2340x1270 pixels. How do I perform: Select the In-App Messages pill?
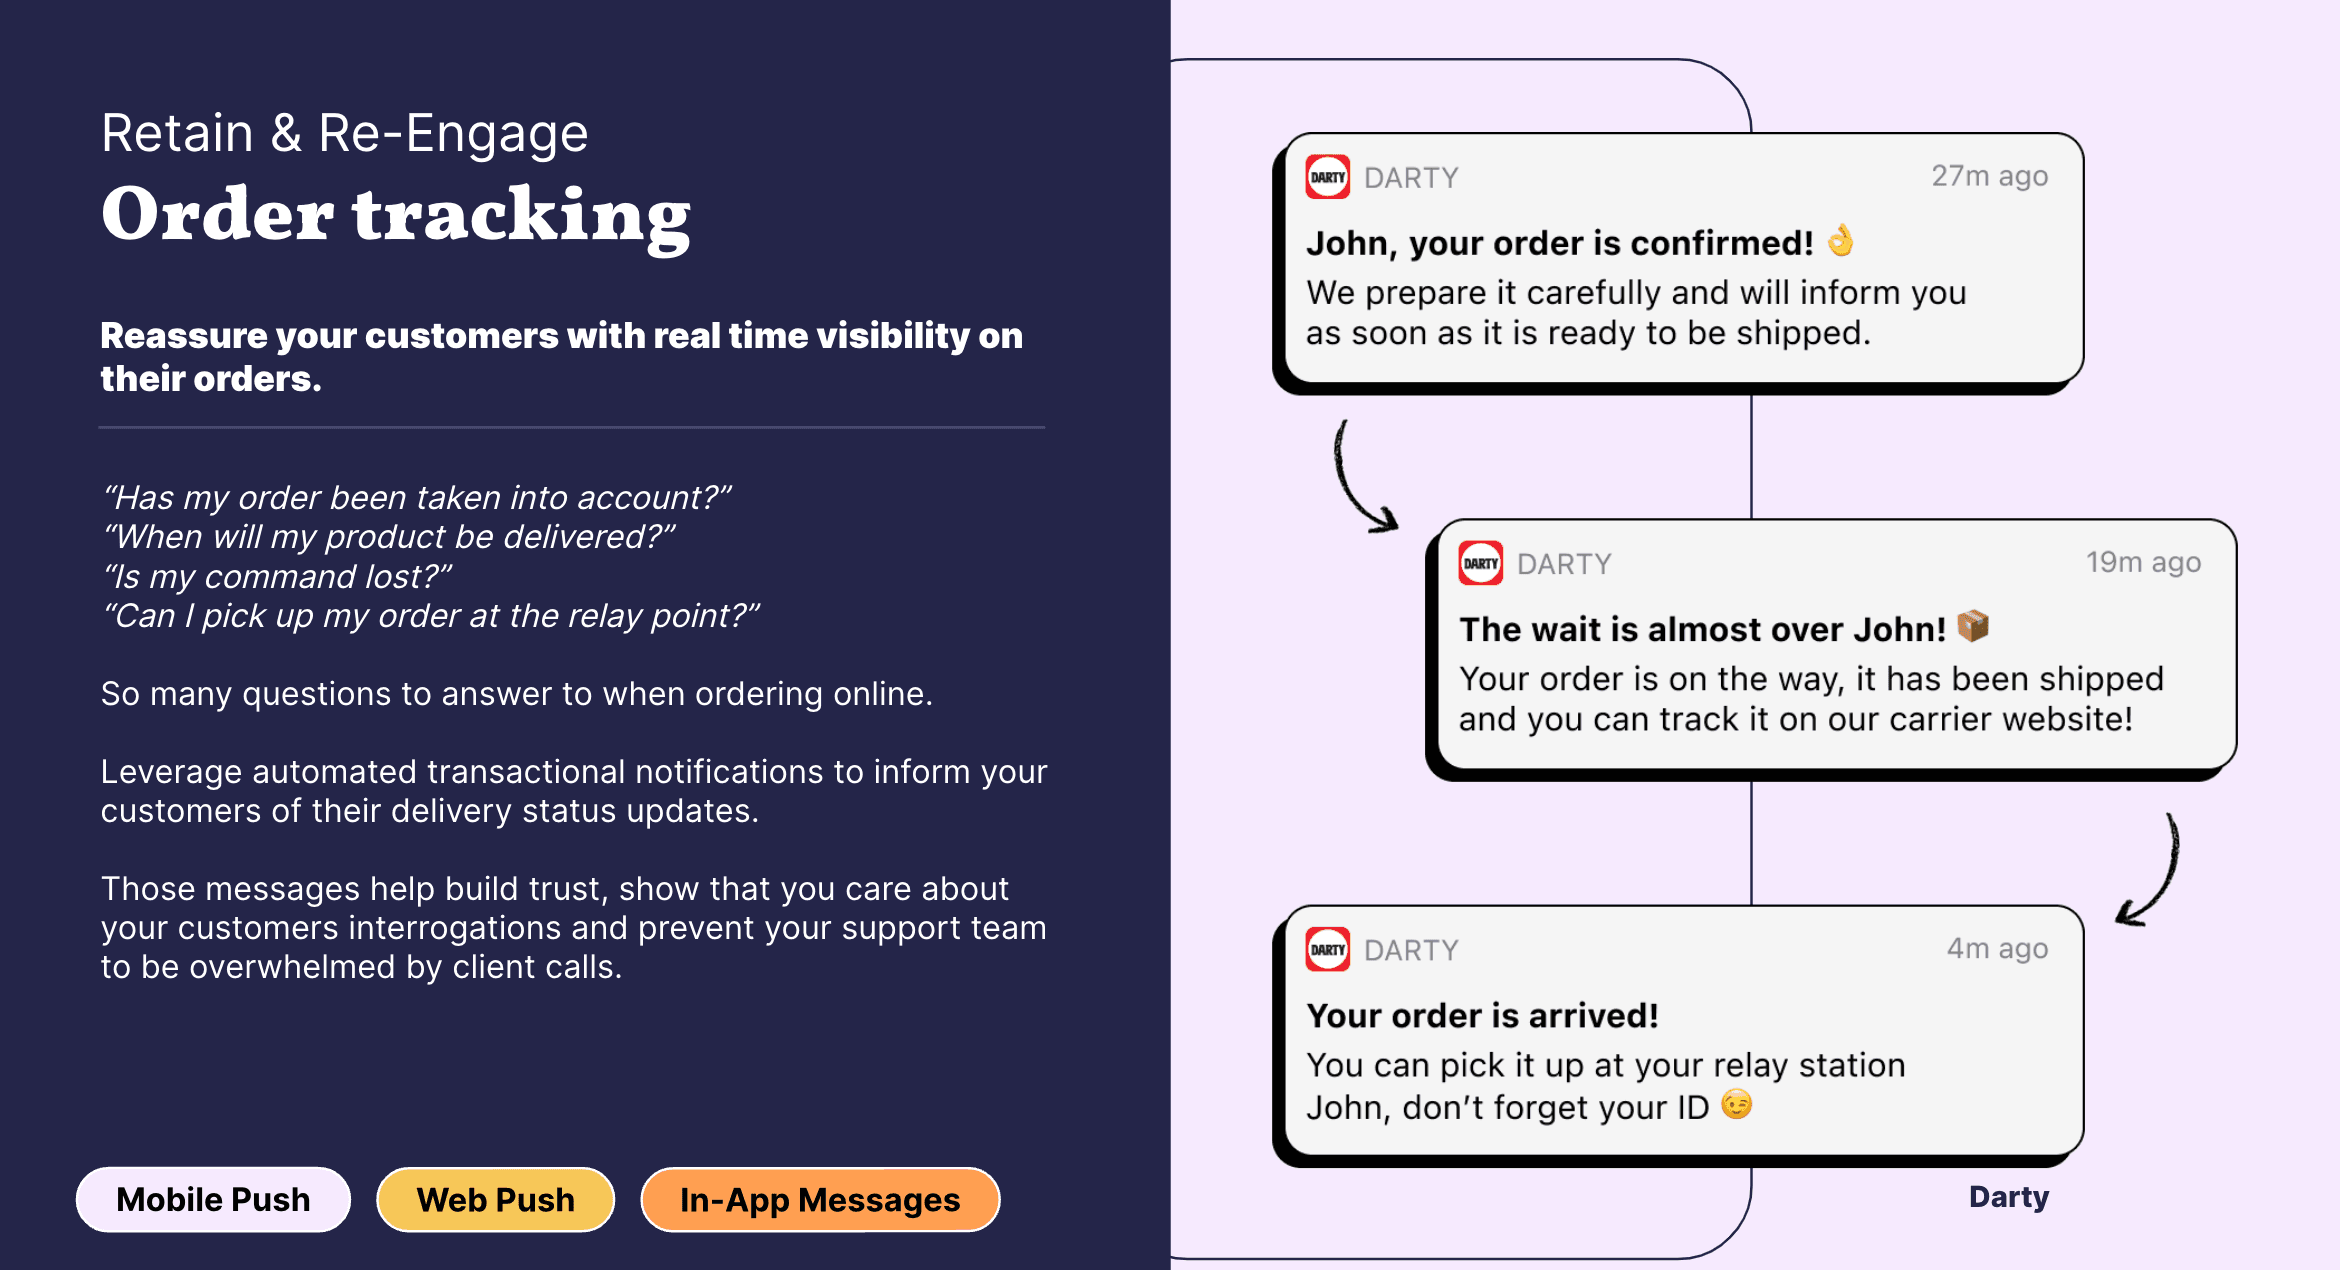pos(820,1199)
